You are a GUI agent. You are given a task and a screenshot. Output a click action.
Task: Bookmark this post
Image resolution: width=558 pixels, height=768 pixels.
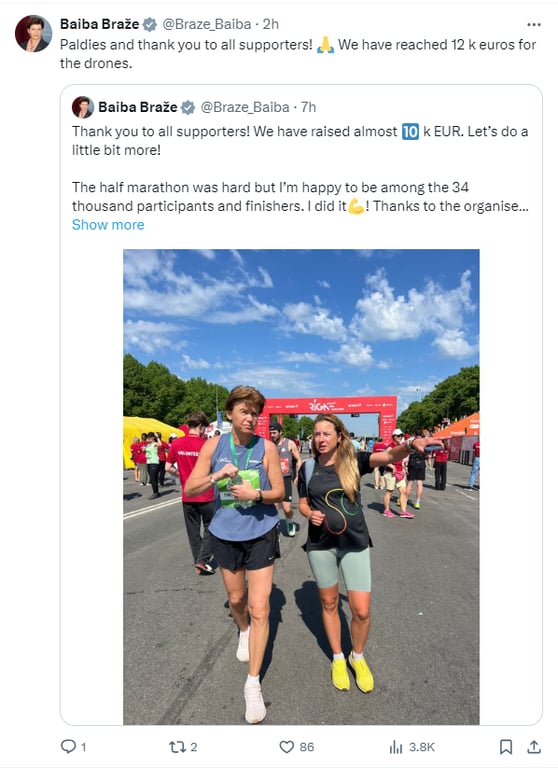[x=506, y=746]
